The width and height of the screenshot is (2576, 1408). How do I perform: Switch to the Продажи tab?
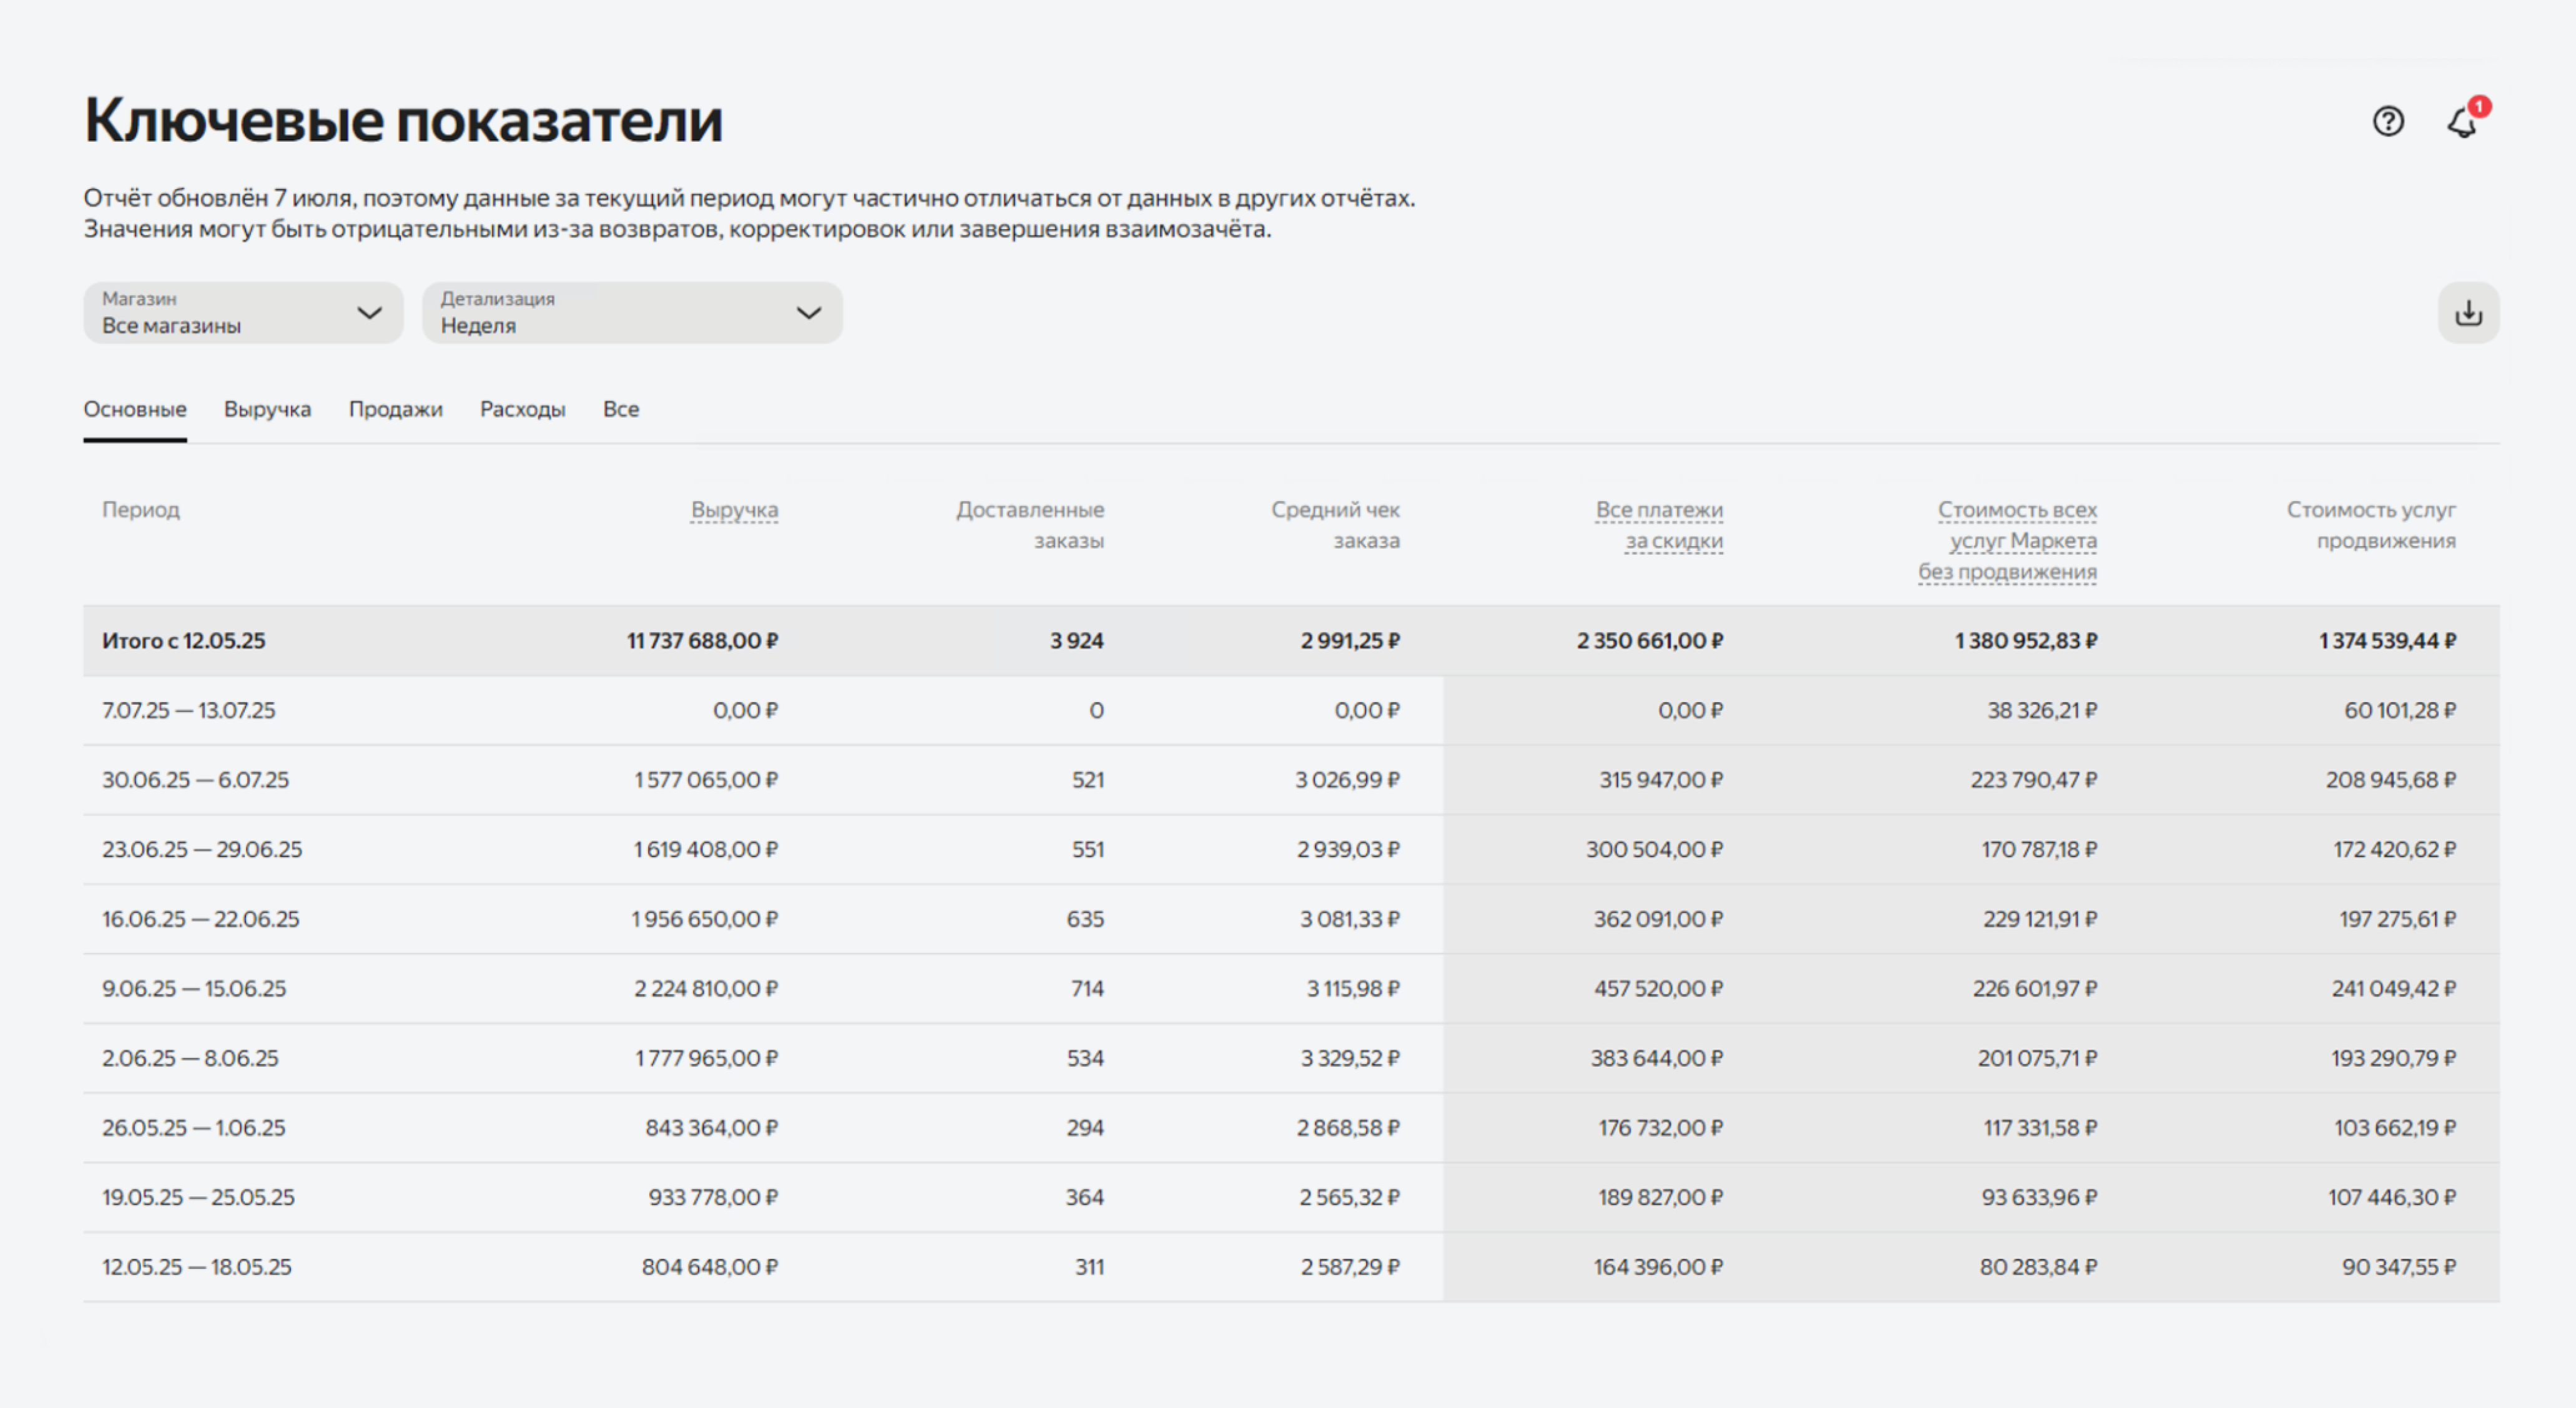coord(395,409)
